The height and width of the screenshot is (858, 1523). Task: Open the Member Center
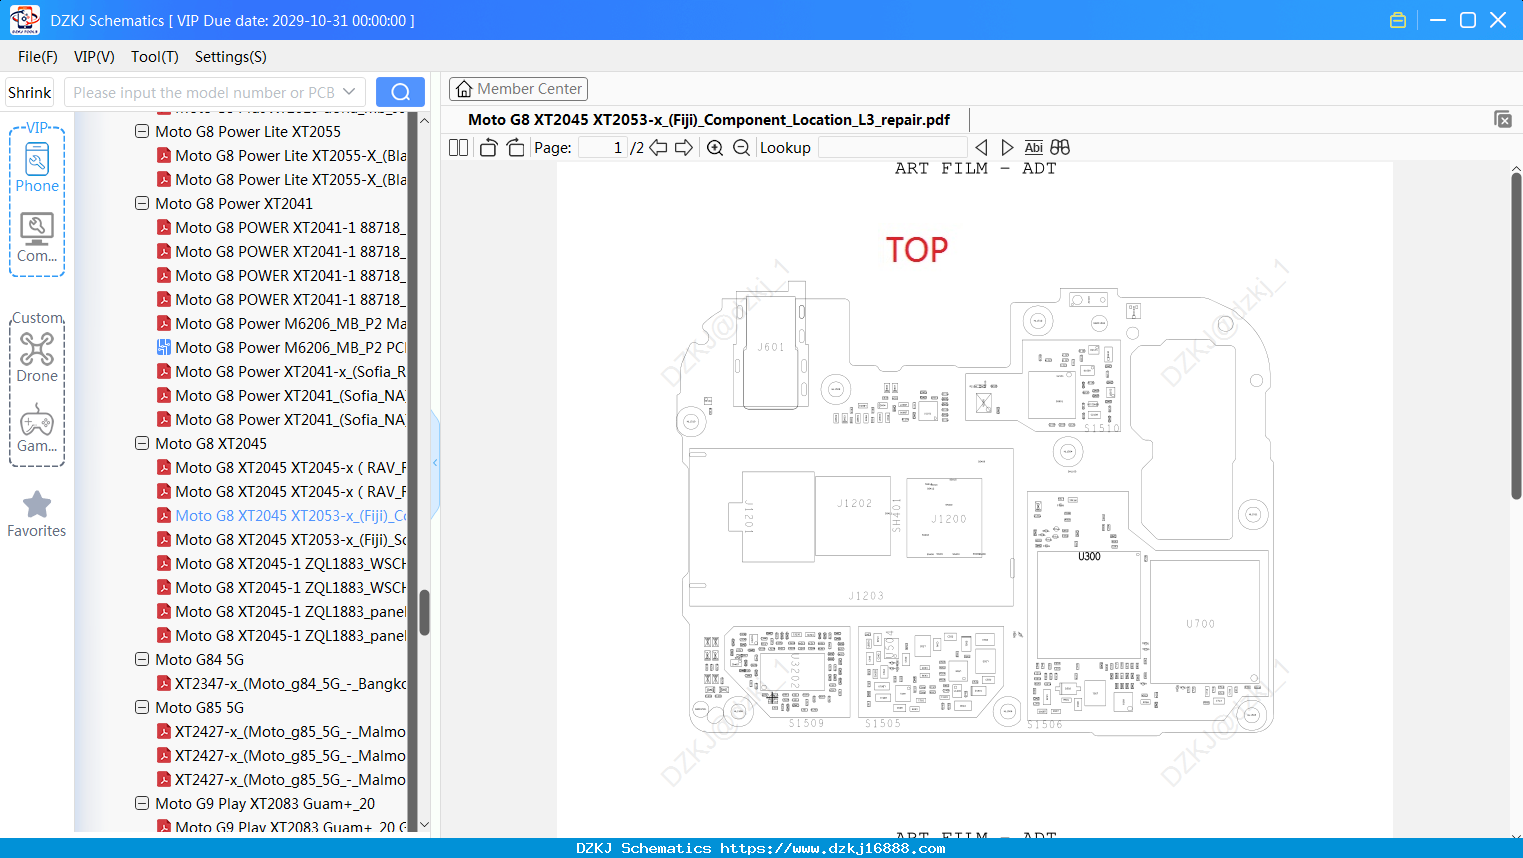point(518,89)
